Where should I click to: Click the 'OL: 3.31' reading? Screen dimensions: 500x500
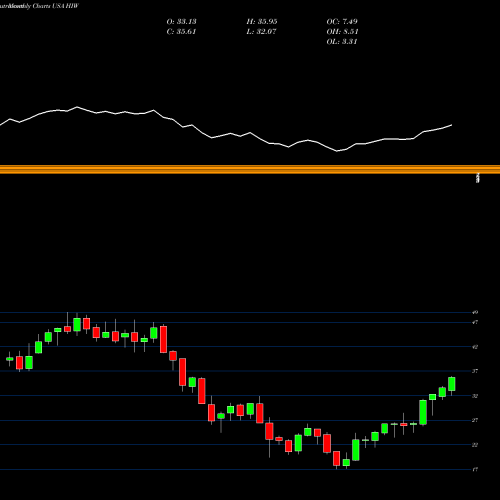tap(342, 42)
